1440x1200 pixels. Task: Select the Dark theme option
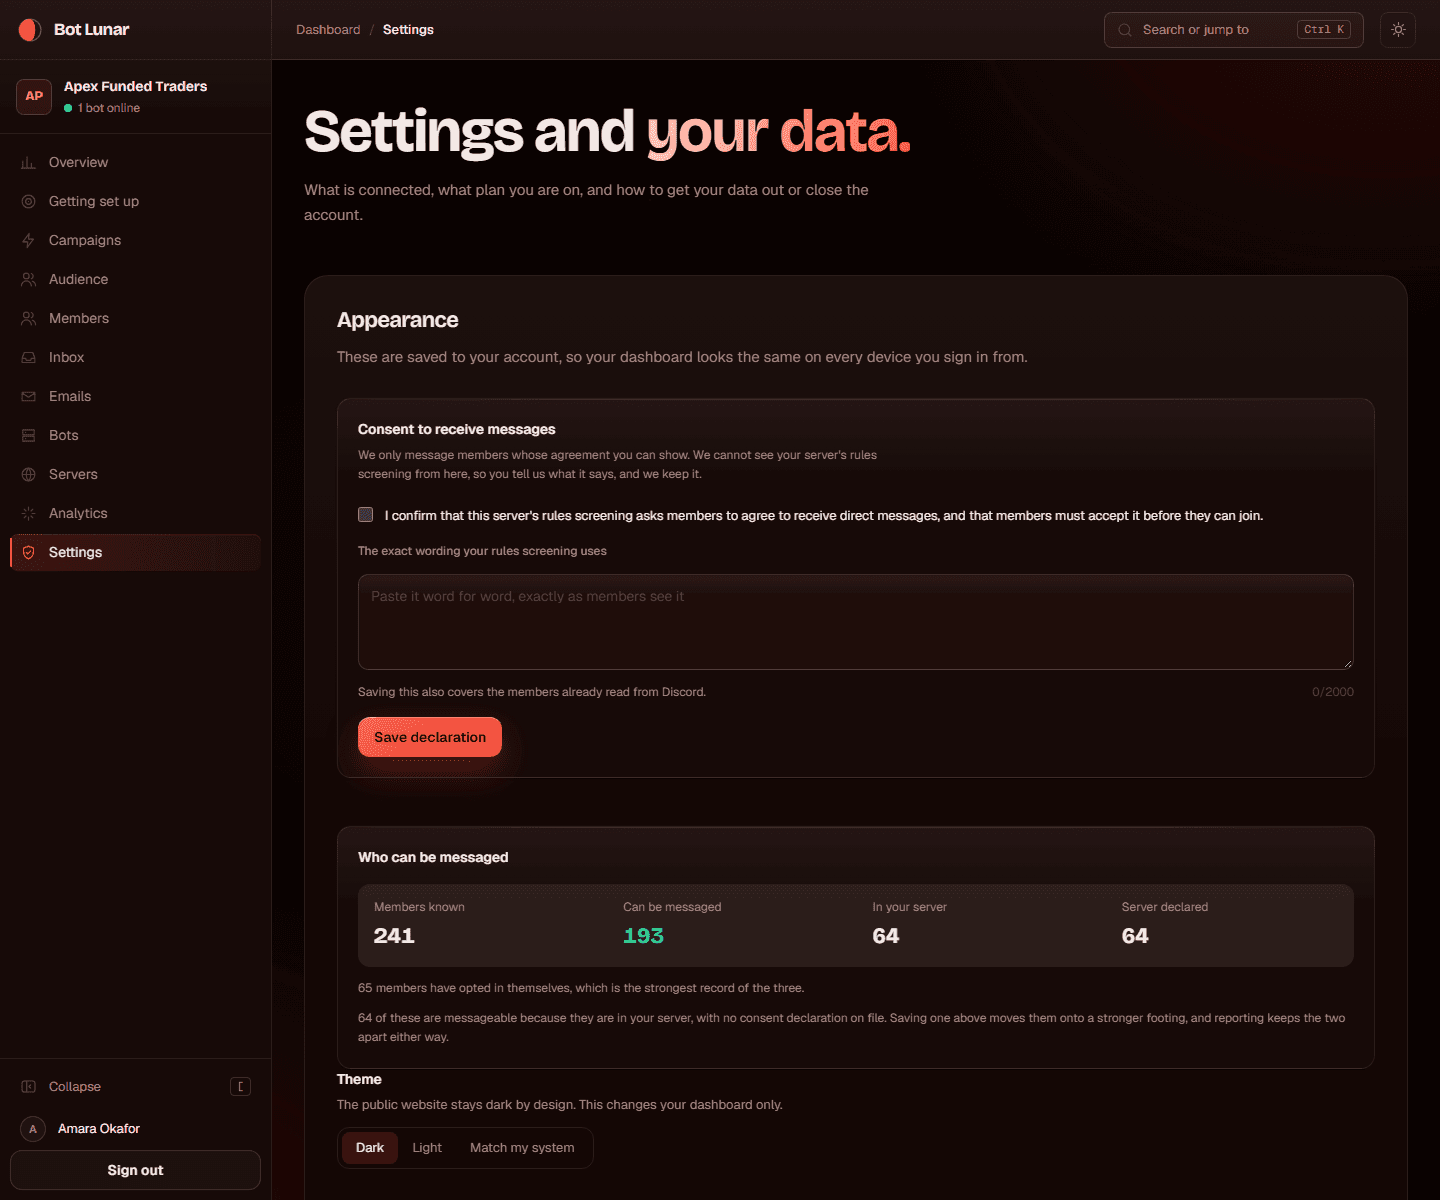[370, 1148]
